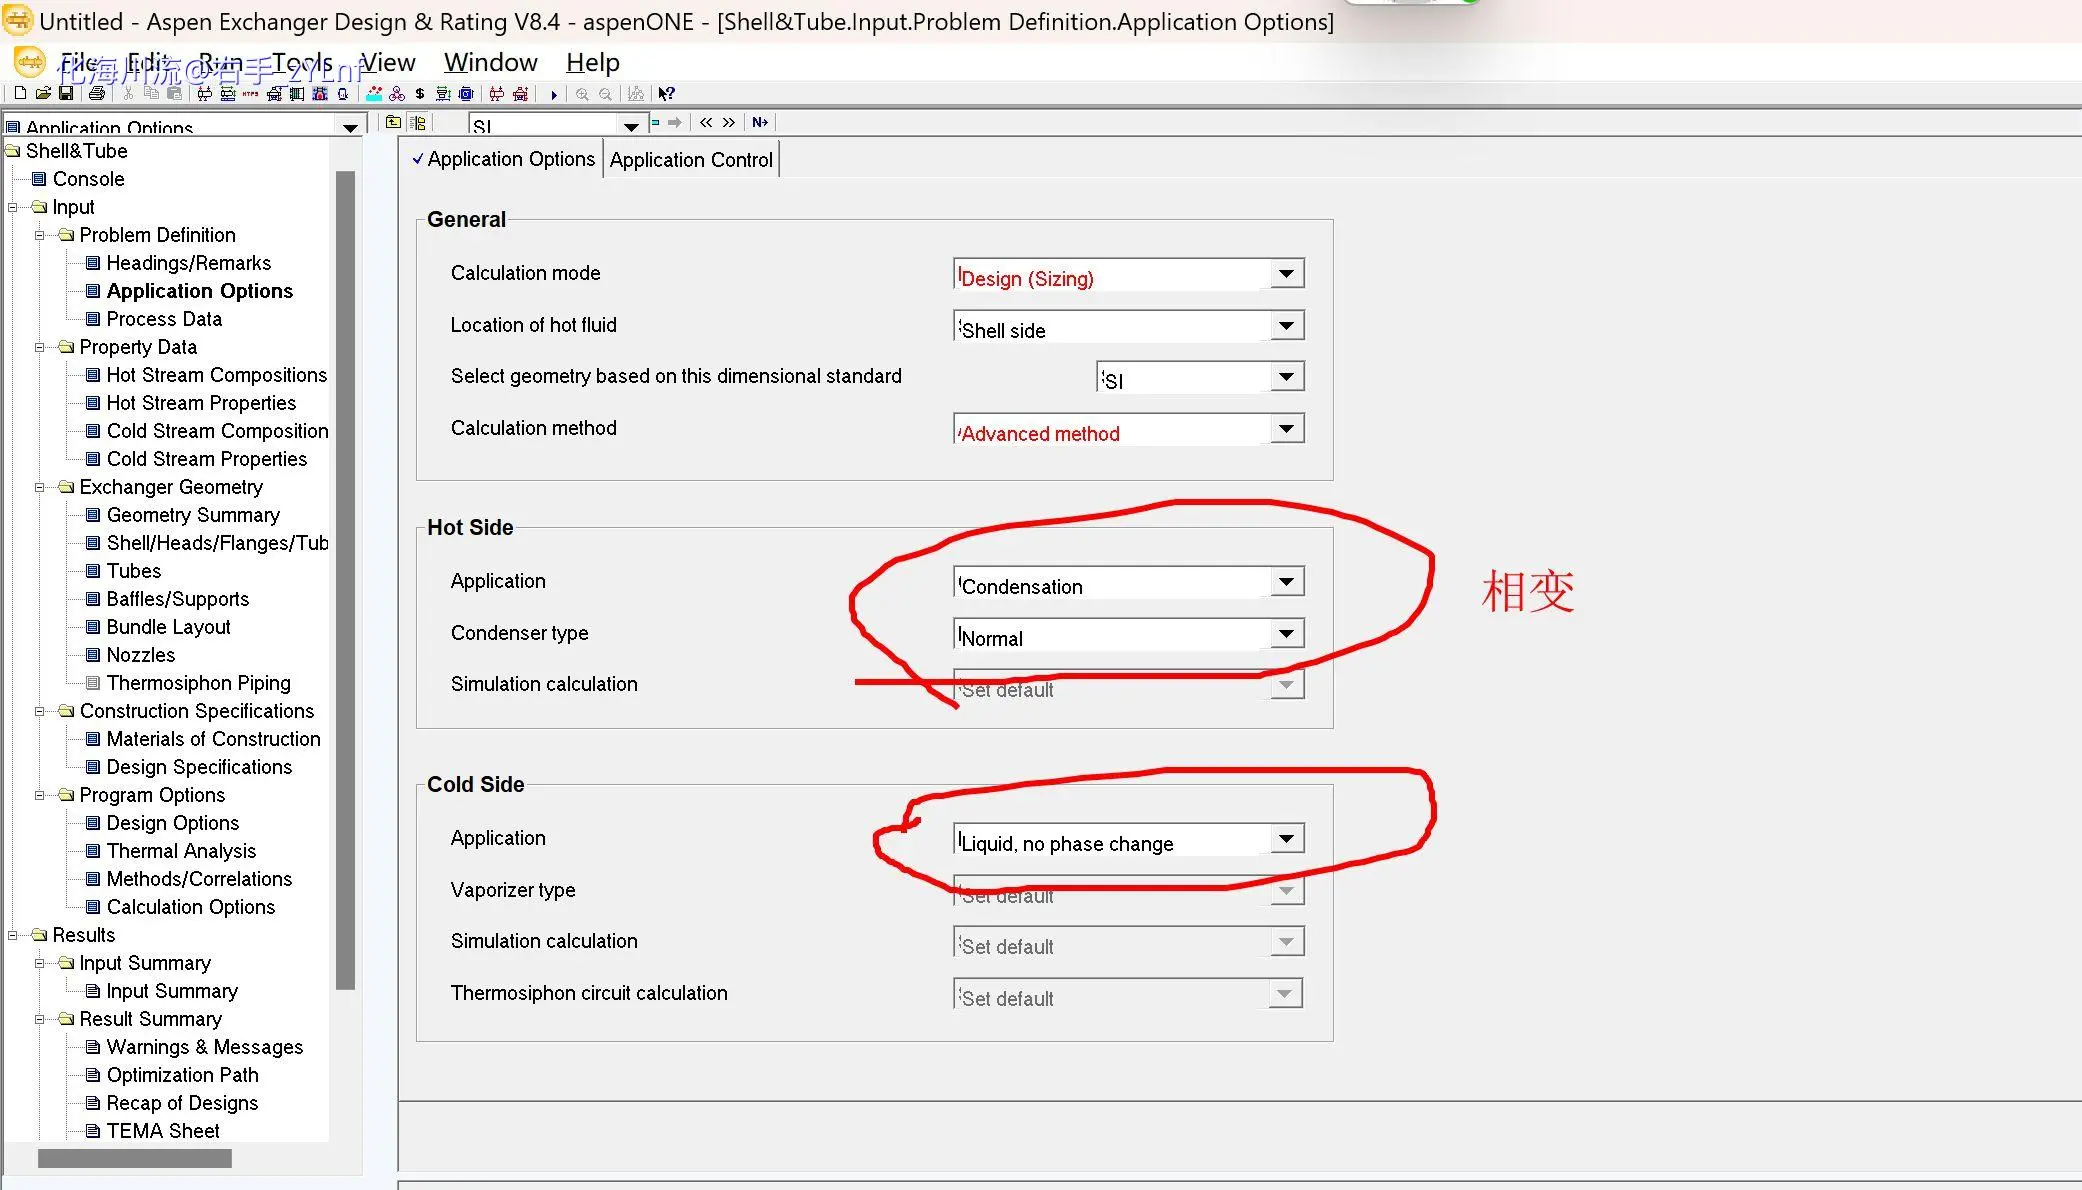
Task: Click the dollar sign cost icon
Action: click(420, 94)
